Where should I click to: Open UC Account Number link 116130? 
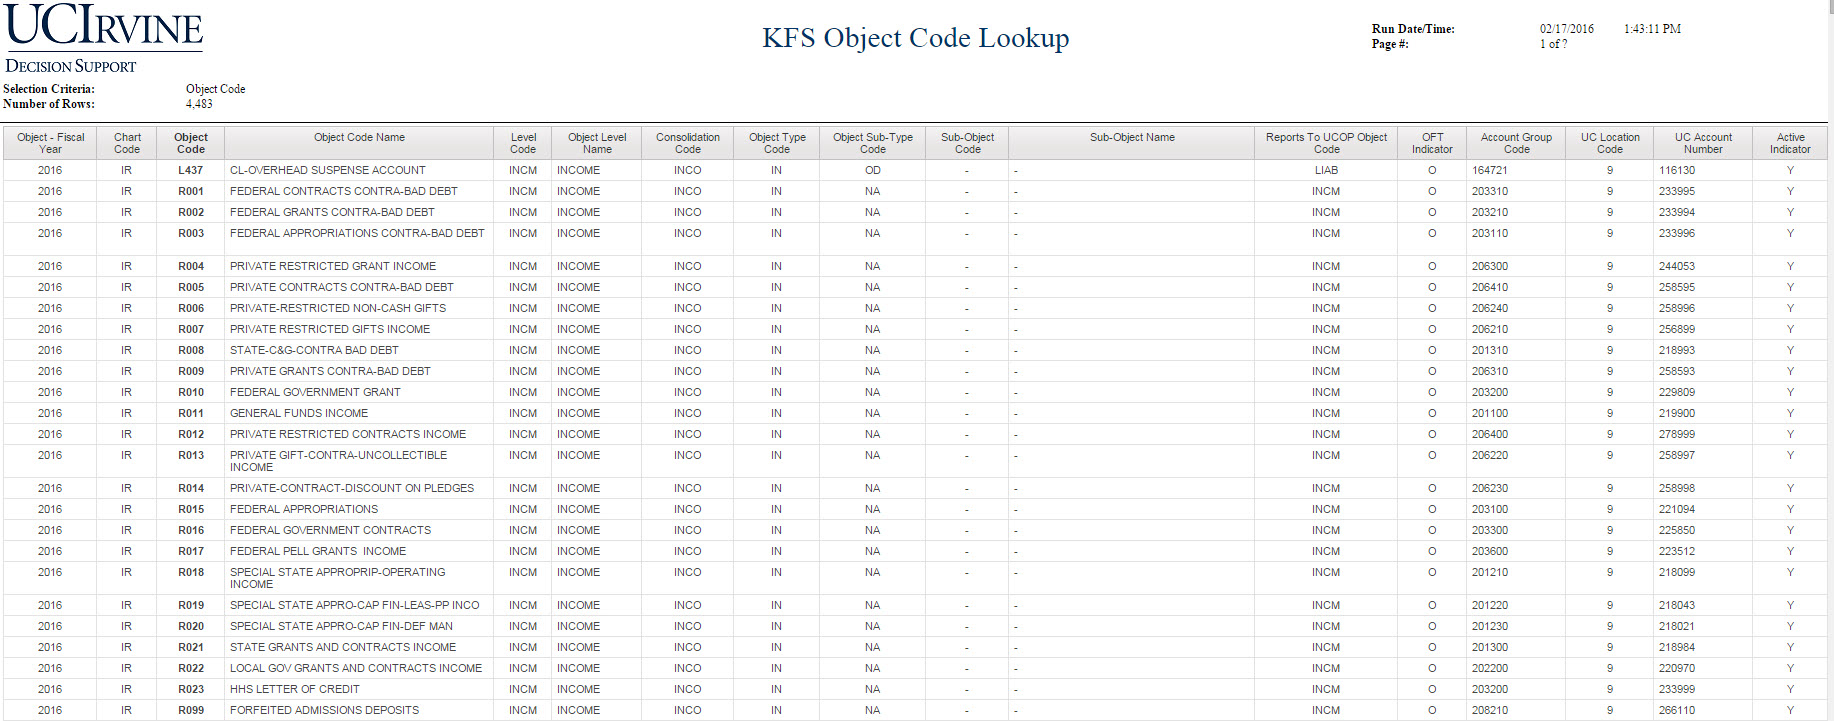pyautogui.click(x=1677, y=170)
